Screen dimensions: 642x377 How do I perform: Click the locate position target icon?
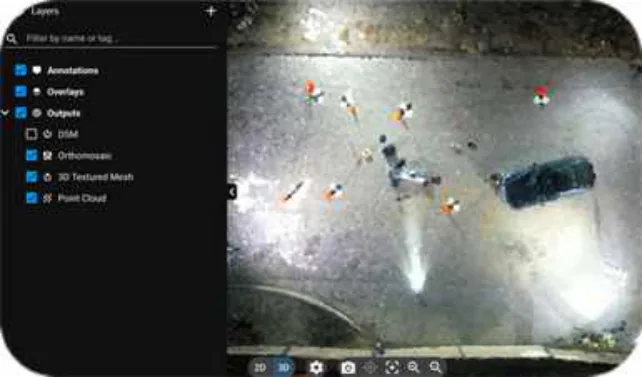370,368
